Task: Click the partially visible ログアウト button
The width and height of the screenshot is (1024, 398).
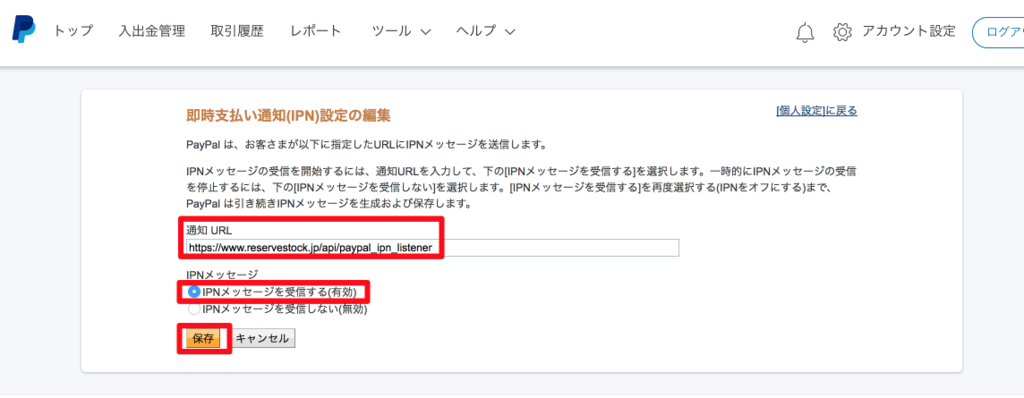Action: point(998,32)
